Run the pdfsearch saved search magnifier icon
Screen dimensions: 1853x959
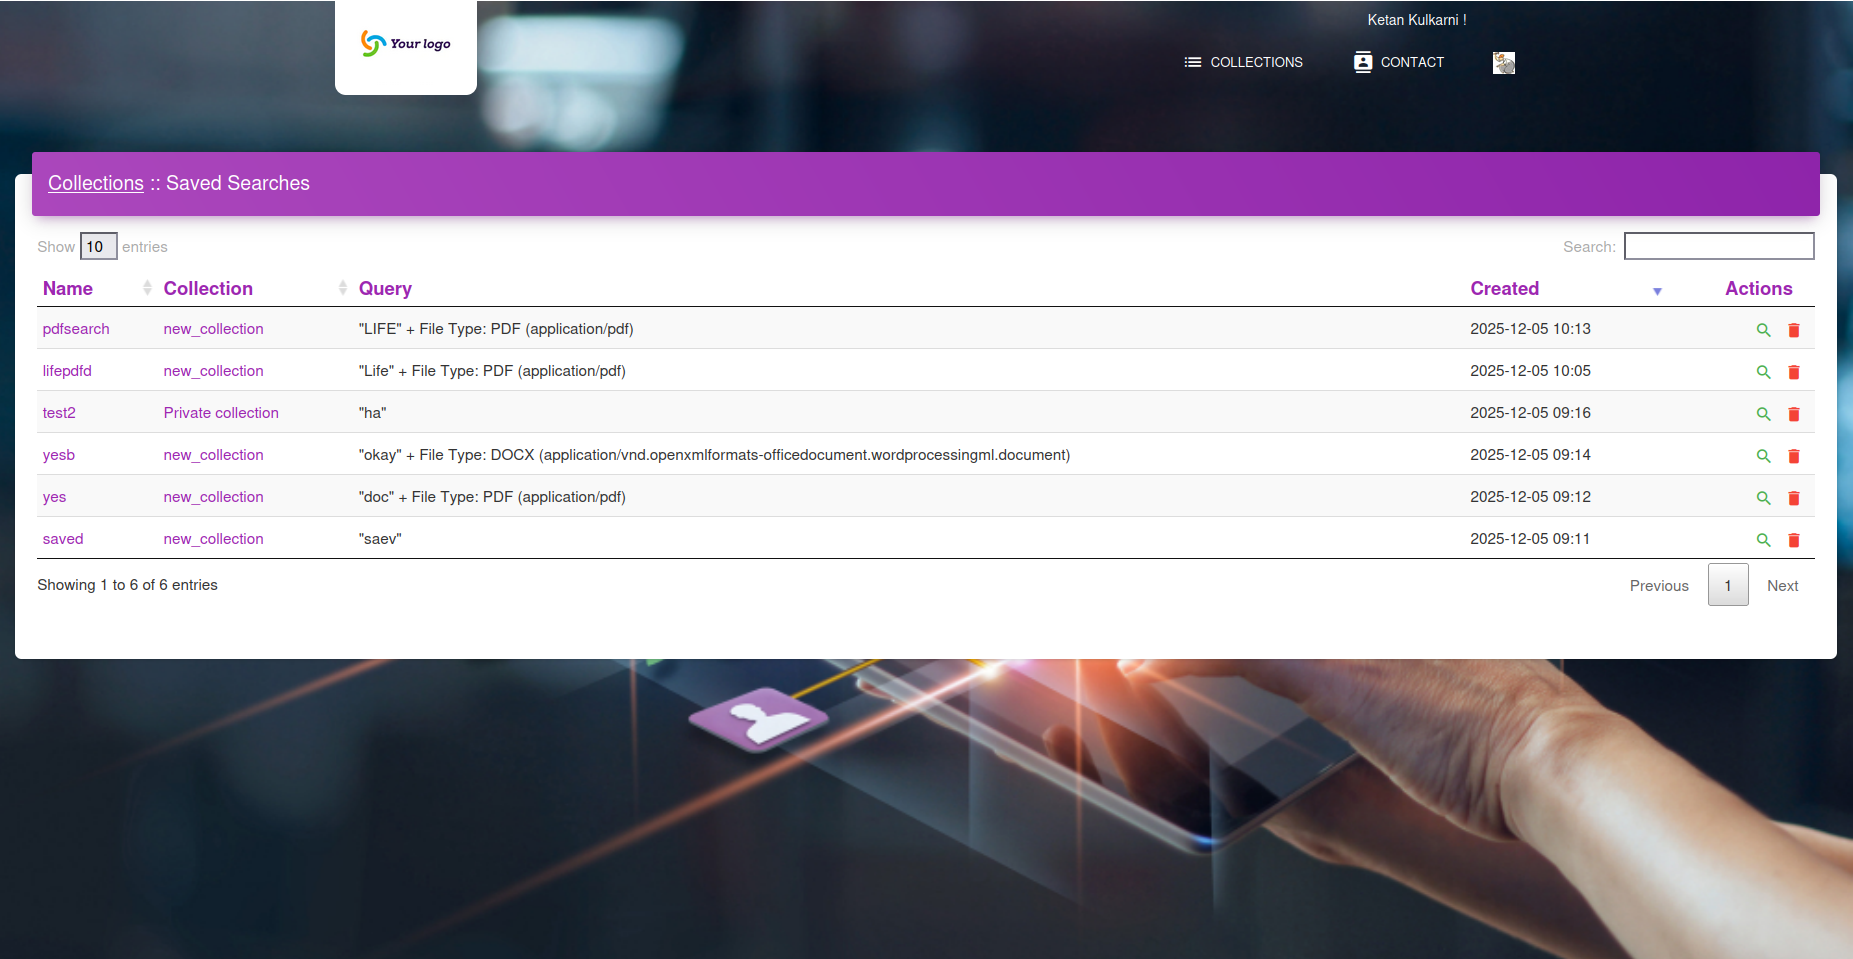point(1763,330)
